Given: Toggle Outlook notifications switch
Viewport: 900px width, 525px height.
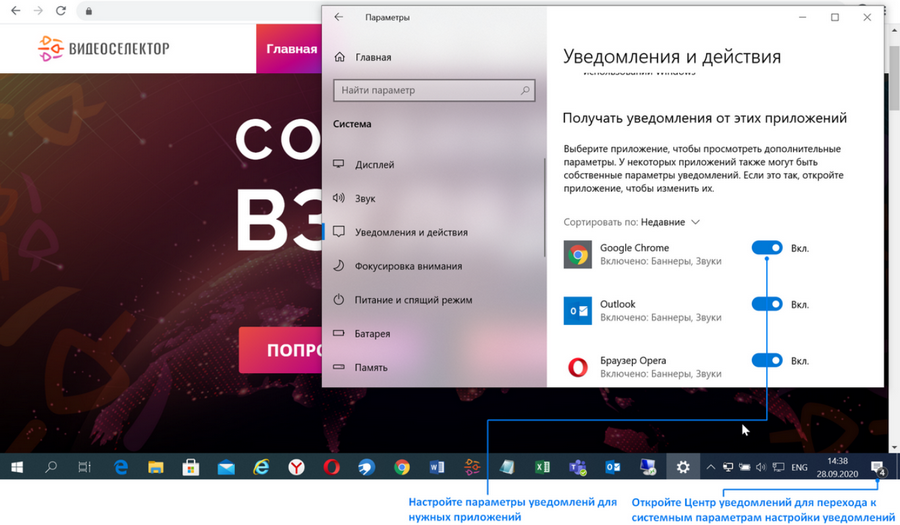Looking at the screenshot, I should [x=767, y=304].
